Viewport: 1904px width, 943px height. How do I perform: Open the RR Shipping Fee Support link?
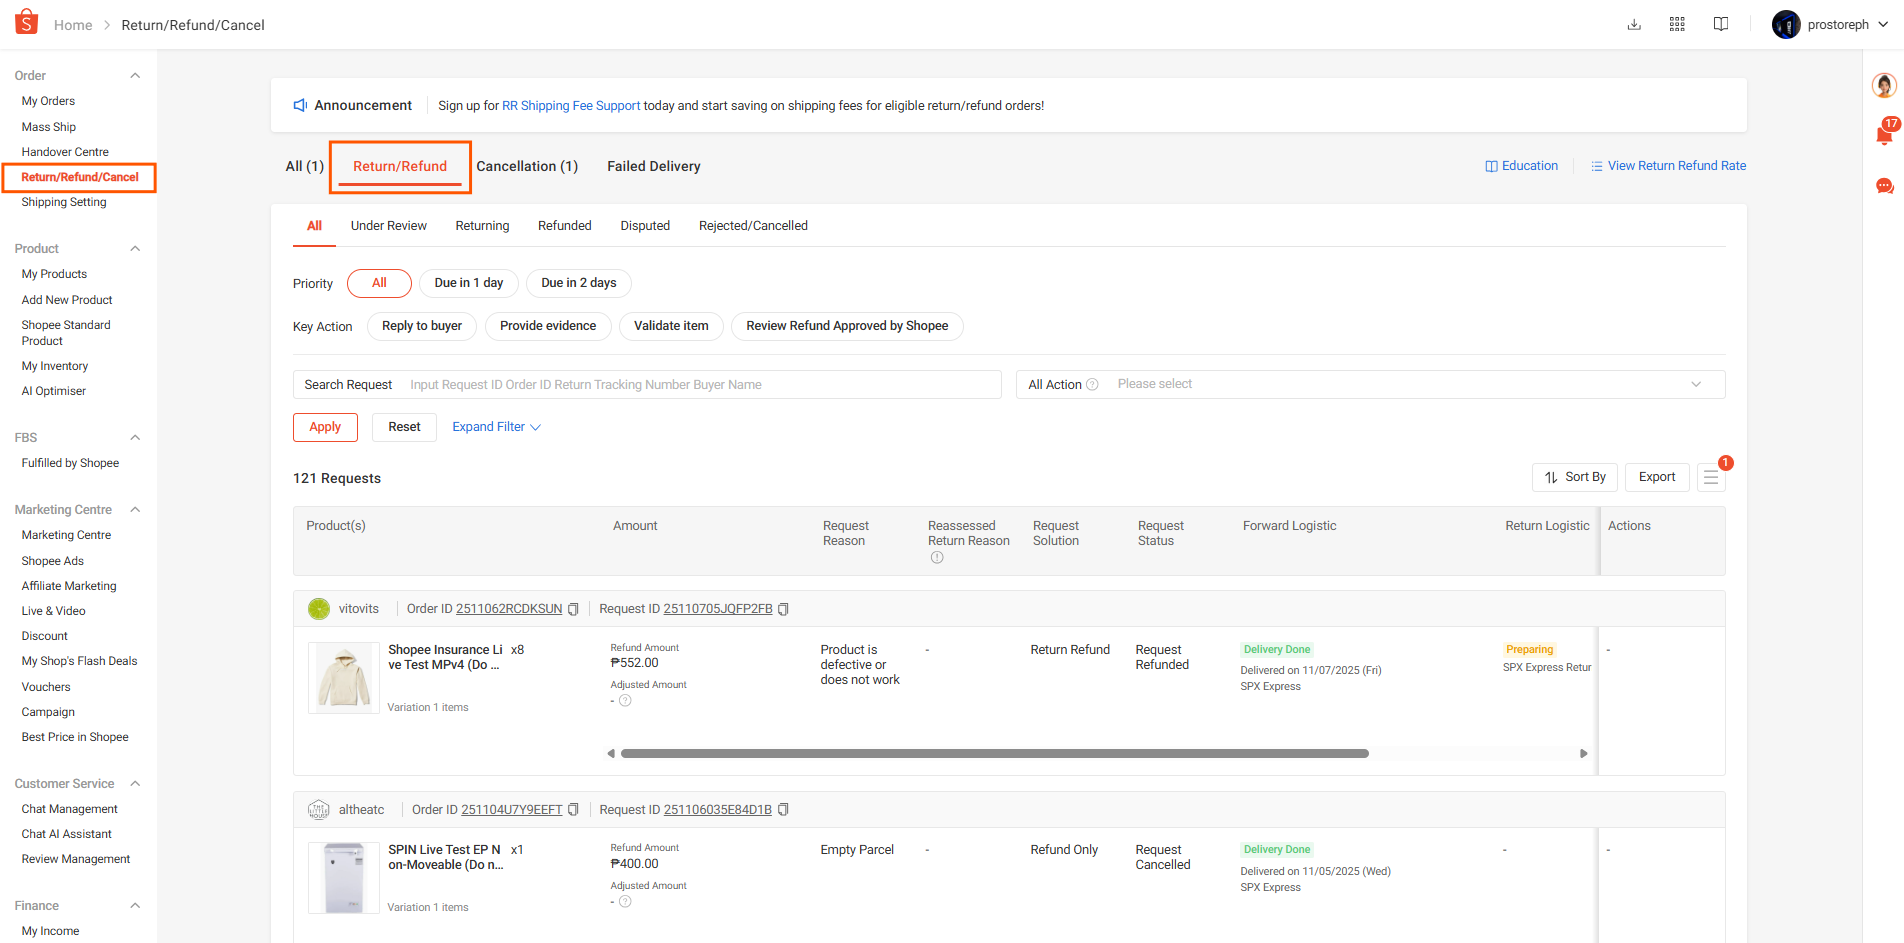(x=571, y=106)
